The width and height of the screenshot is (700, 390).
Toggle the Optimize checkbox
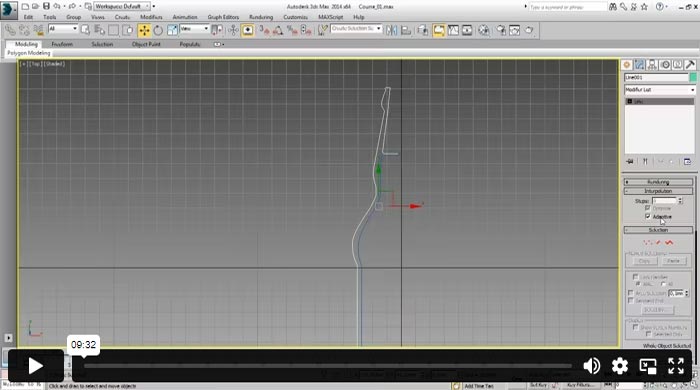[x=648, y=208]
